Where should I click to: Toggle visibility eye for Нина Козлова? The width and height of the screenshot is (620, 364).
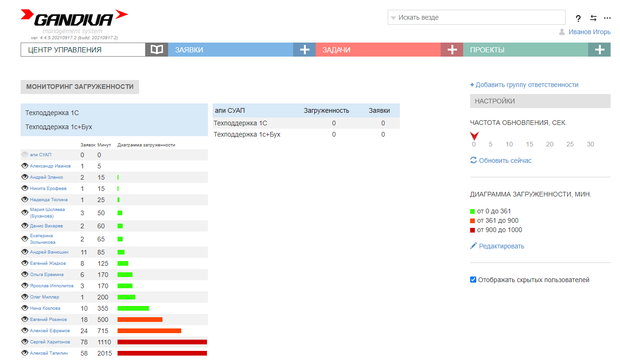[x=25, y=308]
